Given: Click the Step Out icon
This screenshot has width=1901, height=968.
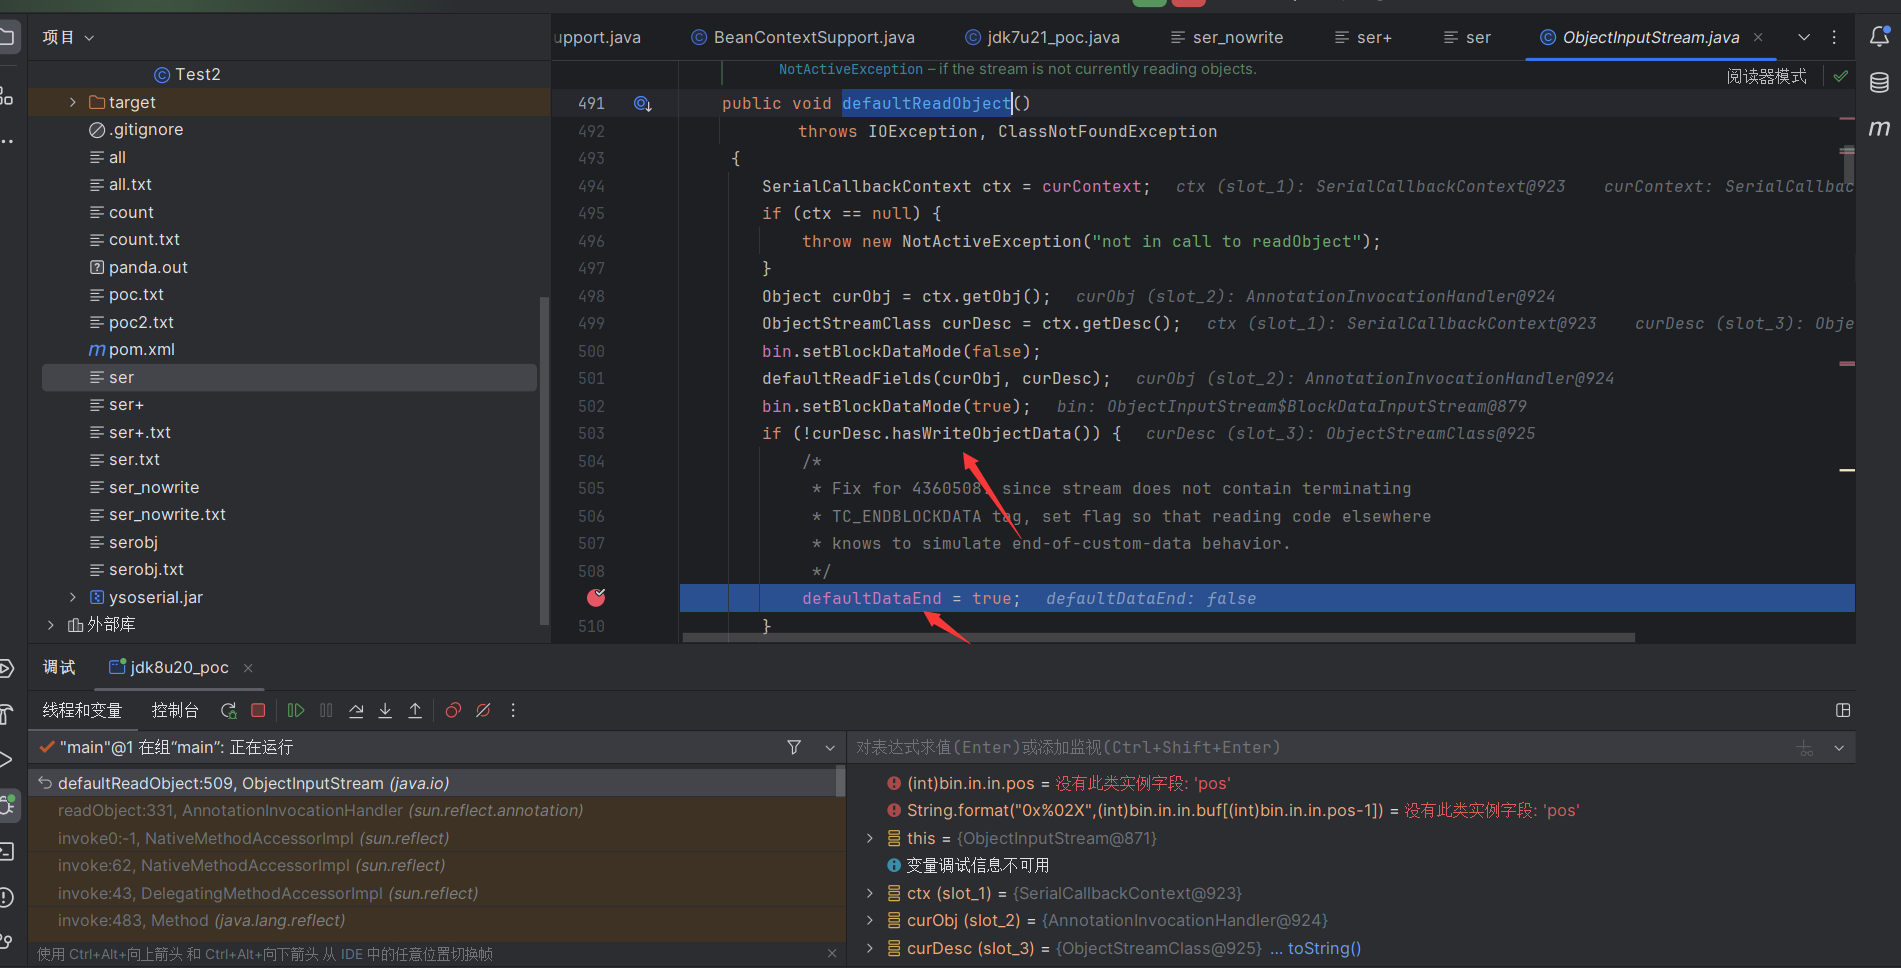Looking at the screenshot, I should [x=415, y=710].
